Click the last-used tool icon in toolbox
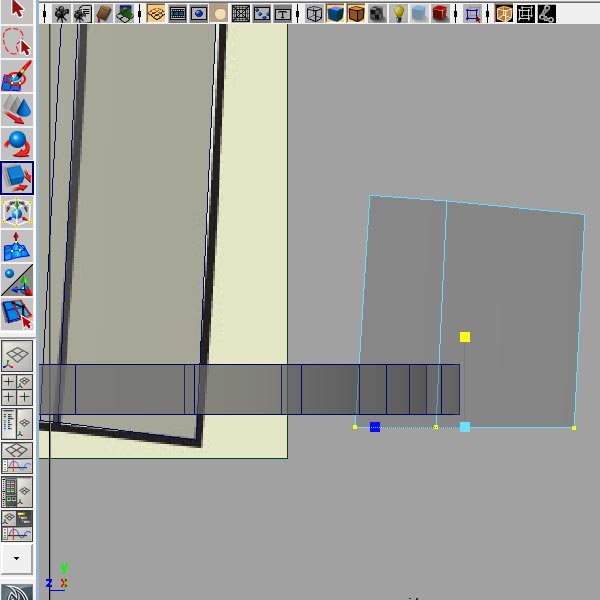 tap(17, 314)
